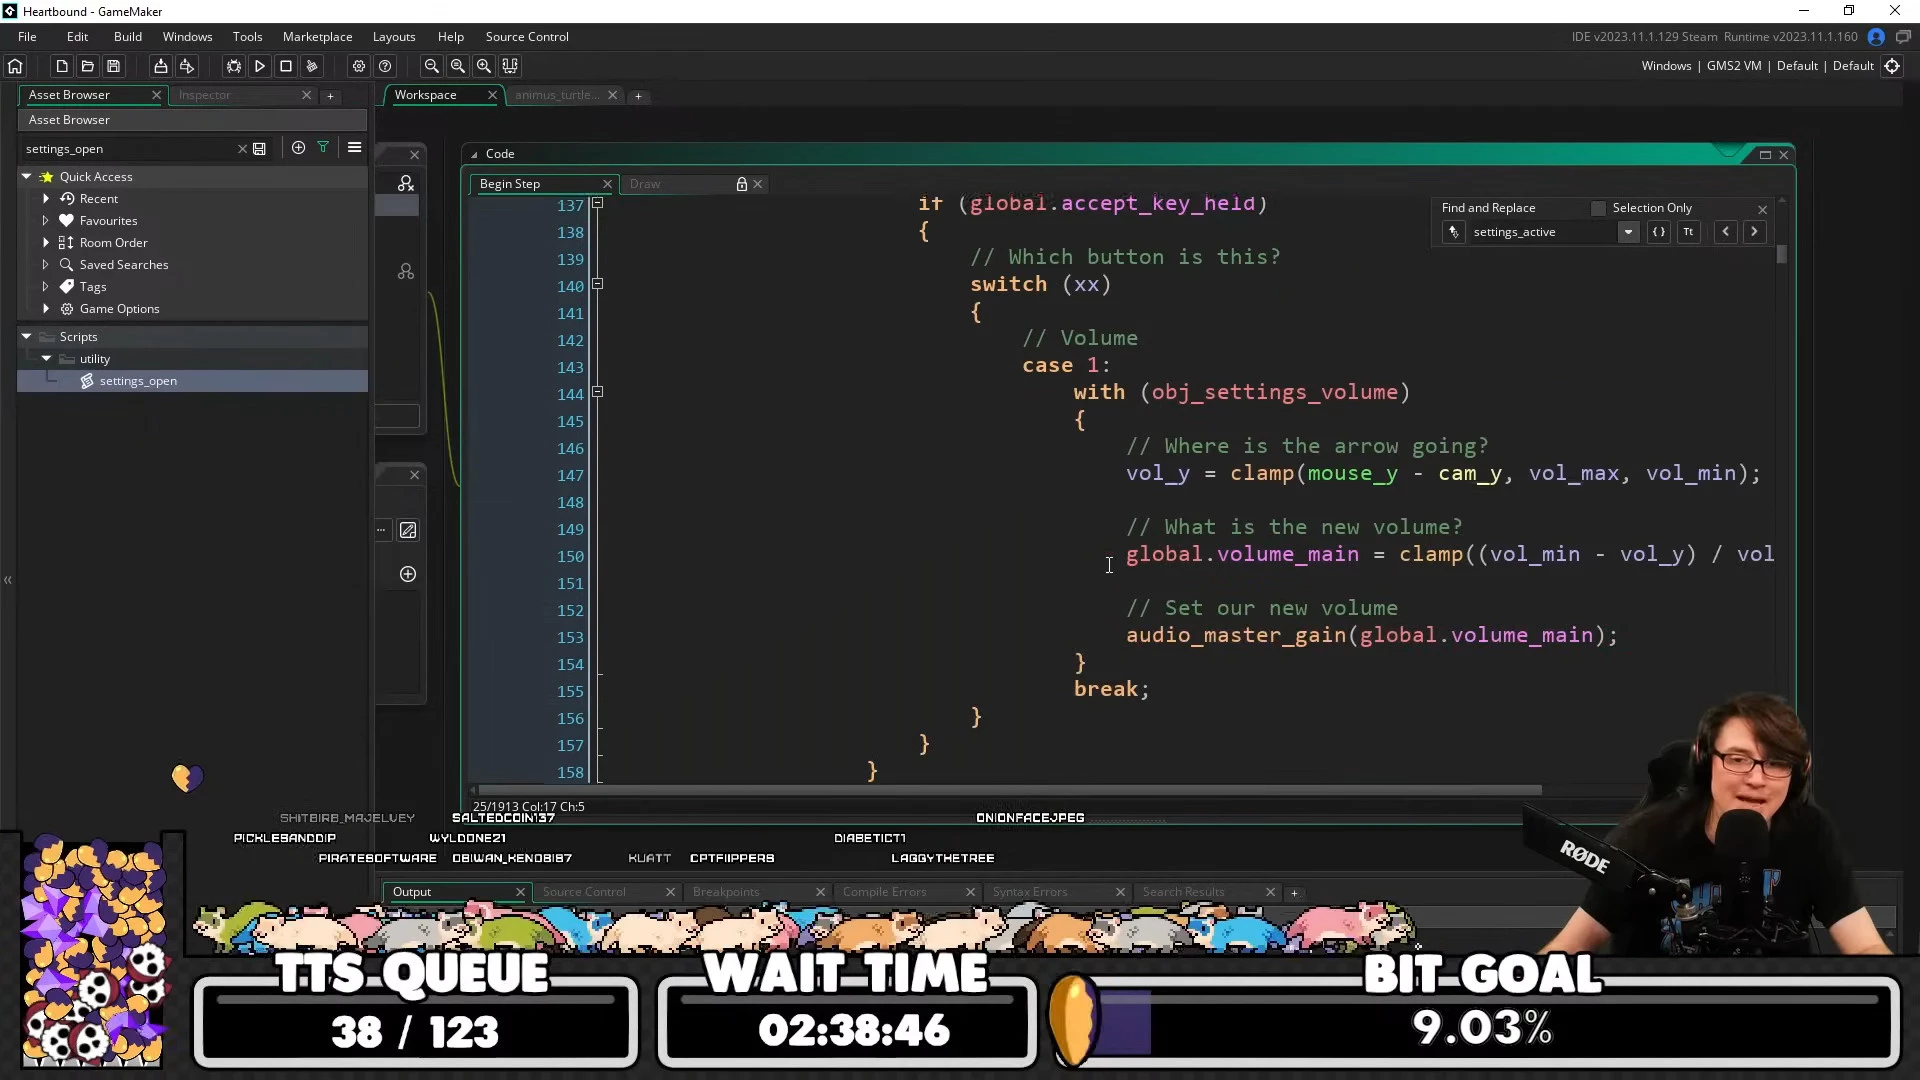Save the current project
1920x1080 pixels.
(x=114, y=66)
